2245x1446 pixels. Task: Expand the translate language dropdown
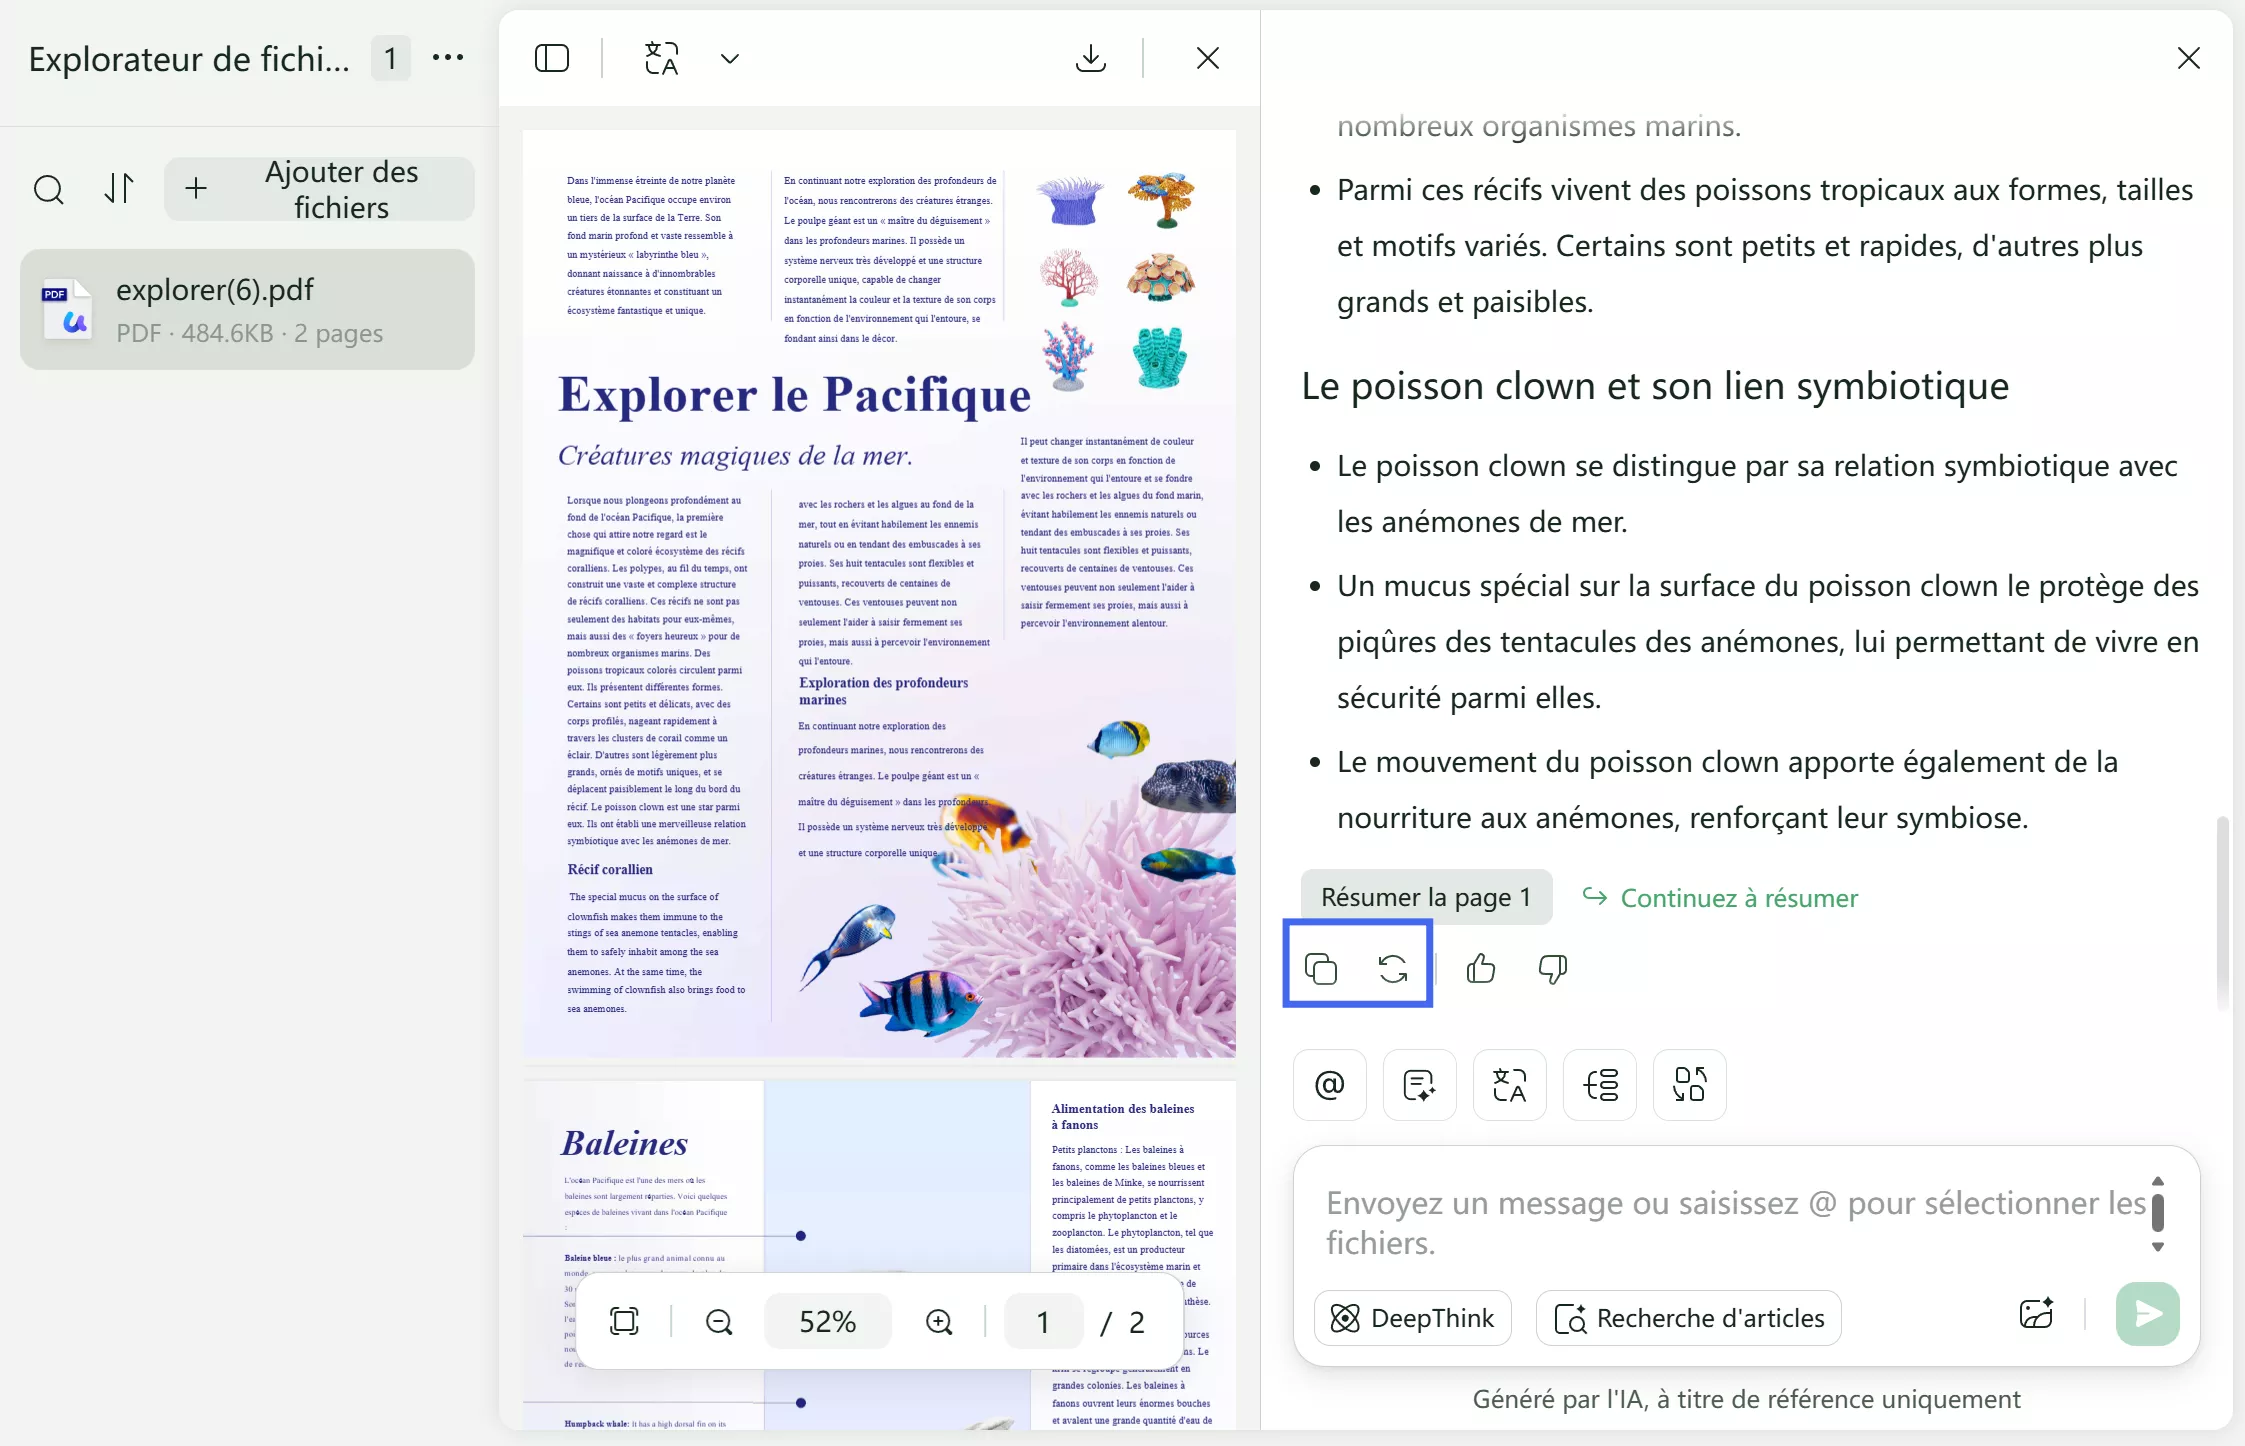pos(728,58)
